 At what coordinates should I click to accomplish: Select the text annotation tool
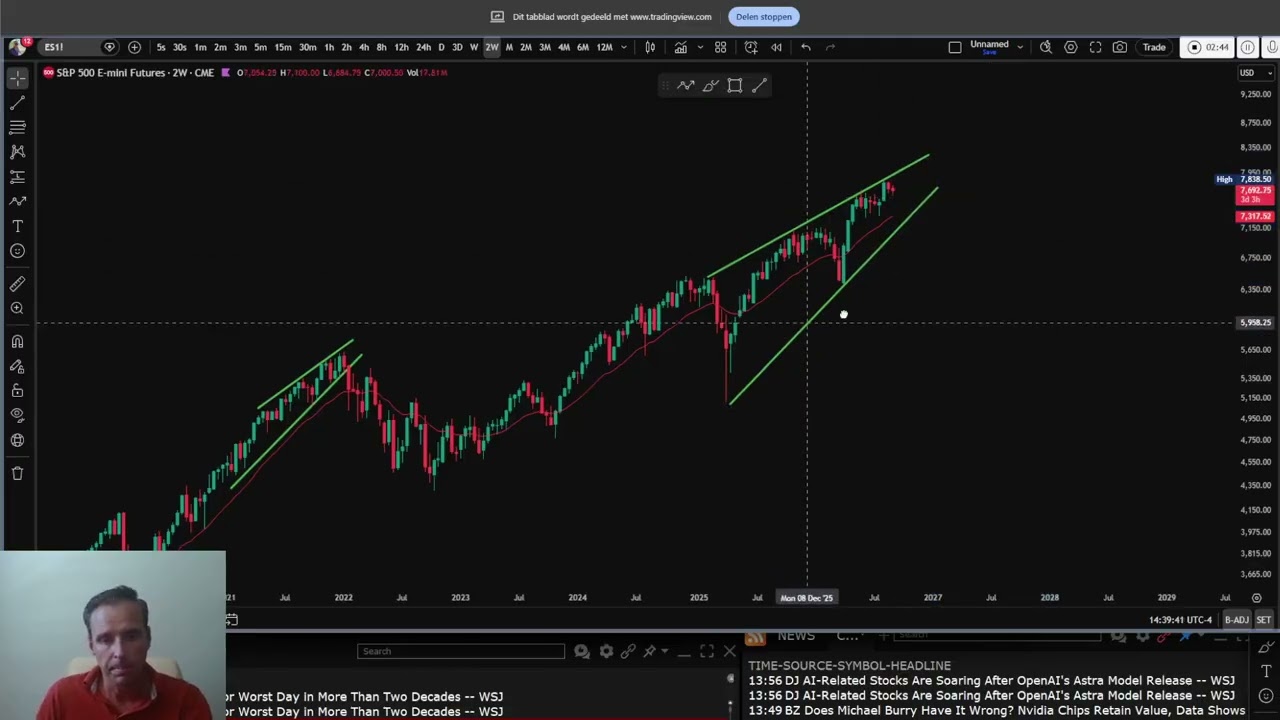coord(17,226)
